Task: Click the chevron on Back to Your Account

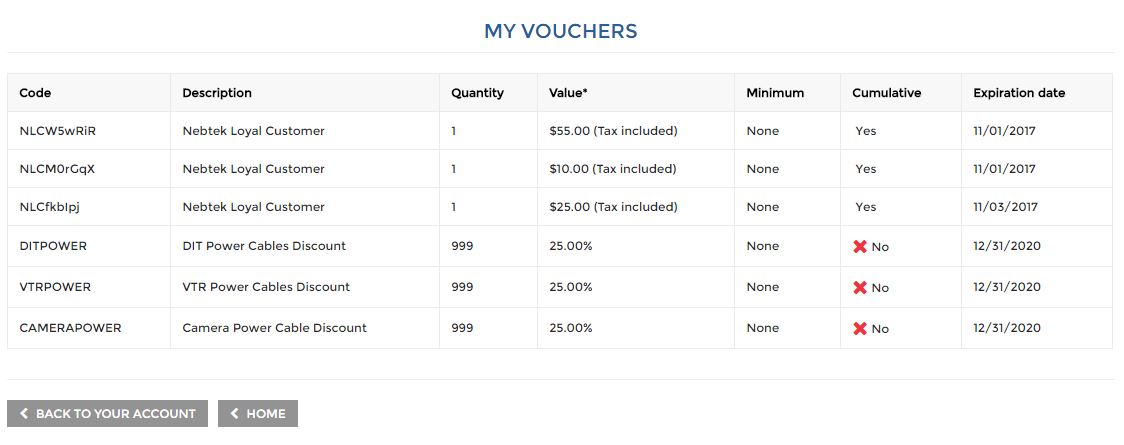Action: coord(24,413)
